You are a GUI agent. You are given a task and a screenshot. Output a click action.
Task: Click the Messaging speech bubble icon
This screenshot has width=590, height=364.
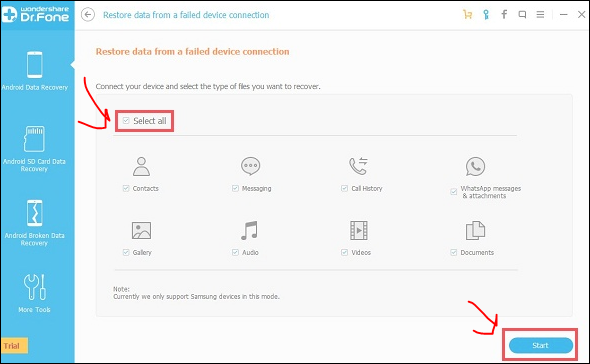pos(251,166)
